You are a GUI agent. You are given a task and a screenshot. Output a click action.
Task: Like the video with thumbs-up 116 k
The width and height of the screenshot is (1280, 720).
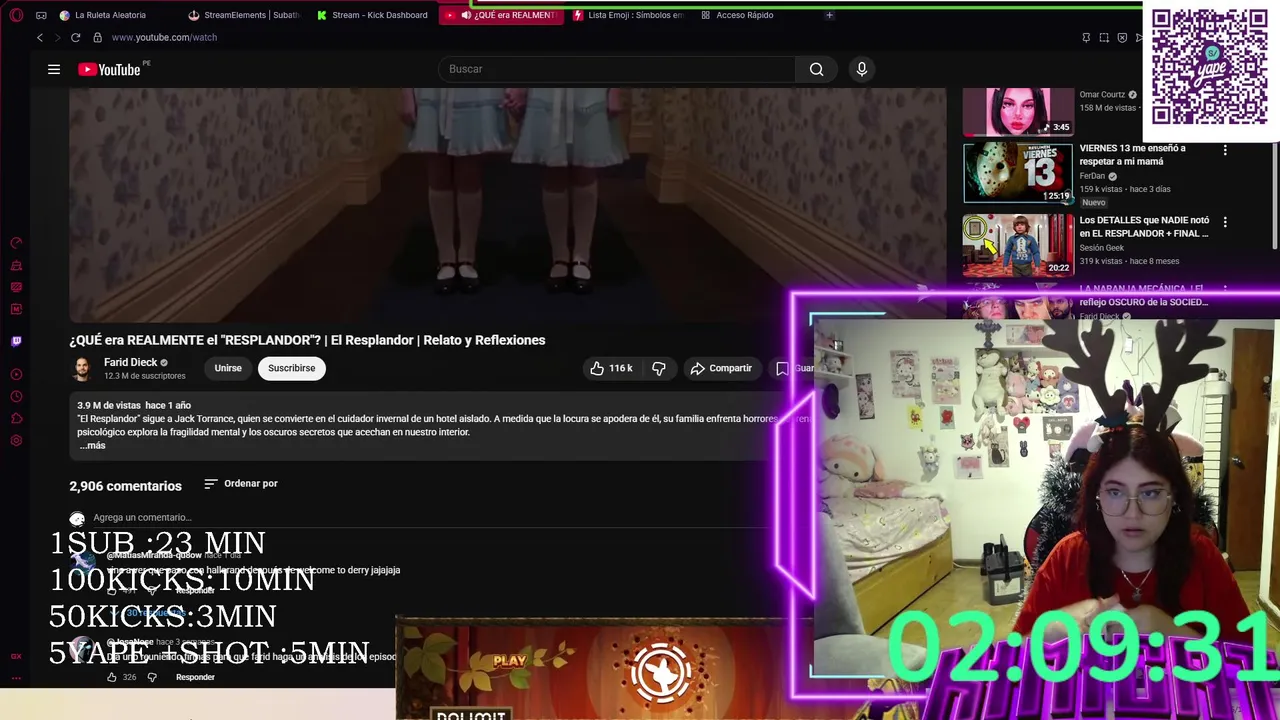tap(610, 368)
